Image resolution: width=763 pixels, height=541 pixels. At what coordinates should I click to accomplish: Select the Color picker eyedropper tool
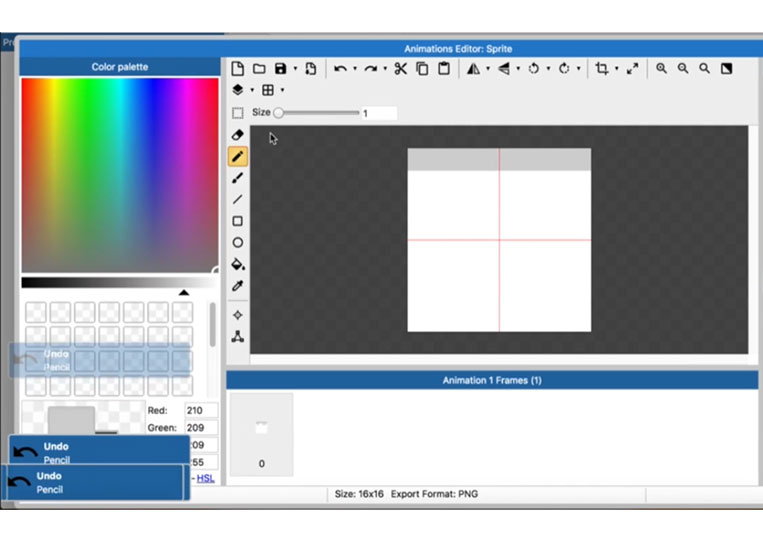[x=237, y=286]
